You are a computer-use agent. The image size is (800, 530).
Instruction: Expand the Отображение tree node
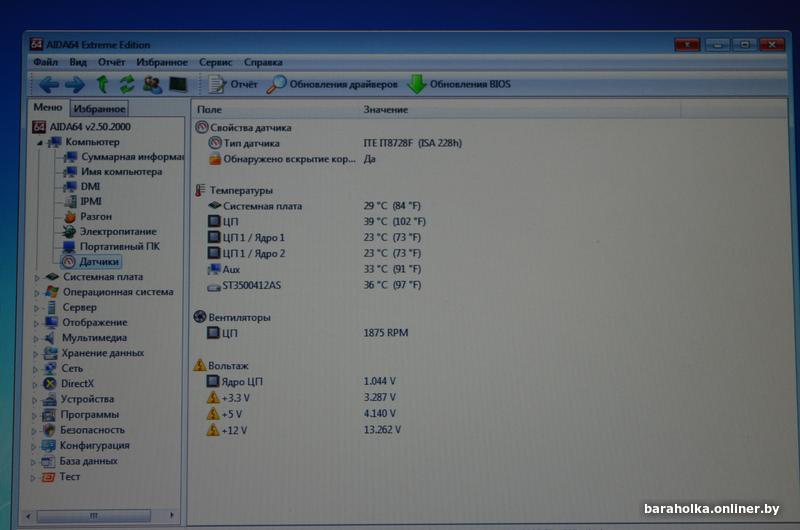coord(37,323)
